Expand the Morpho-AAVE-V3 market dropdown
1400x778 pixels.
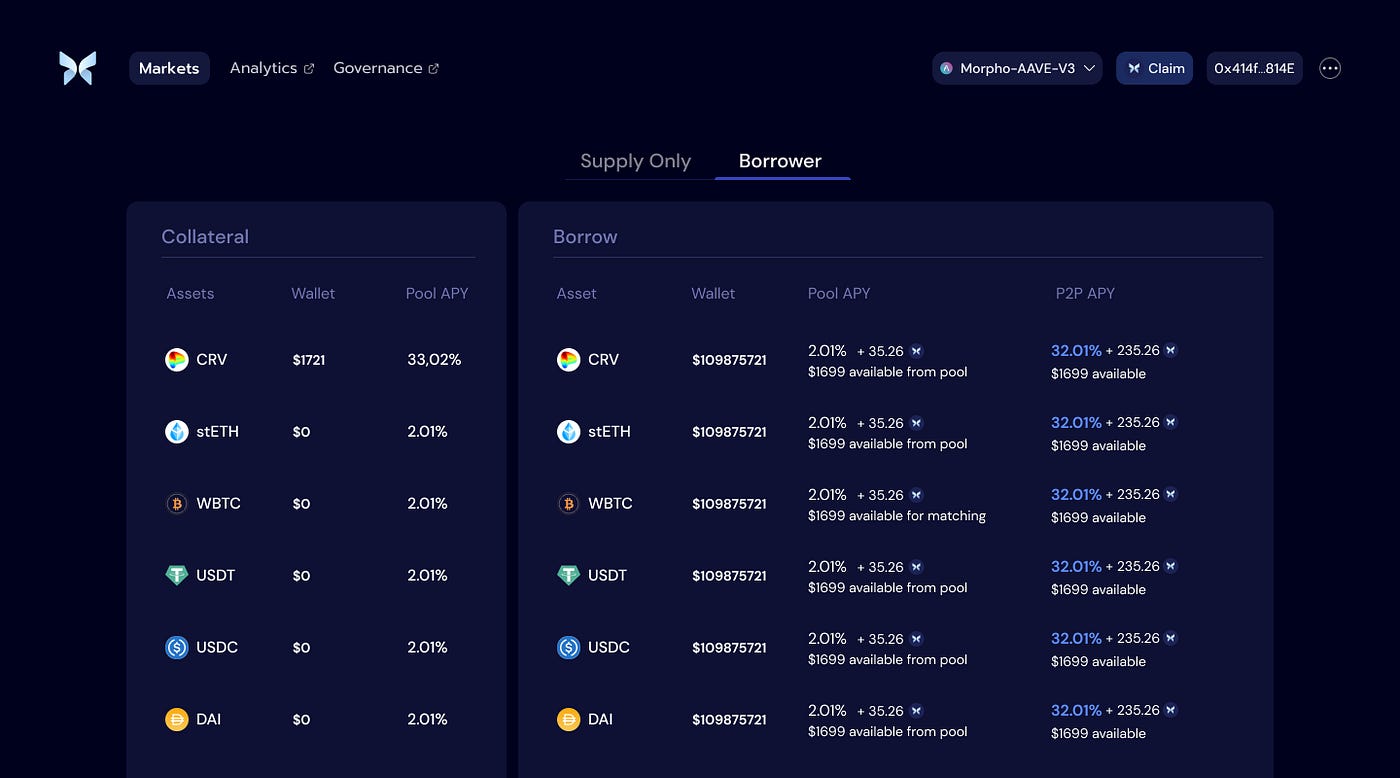pos(1017,68)
